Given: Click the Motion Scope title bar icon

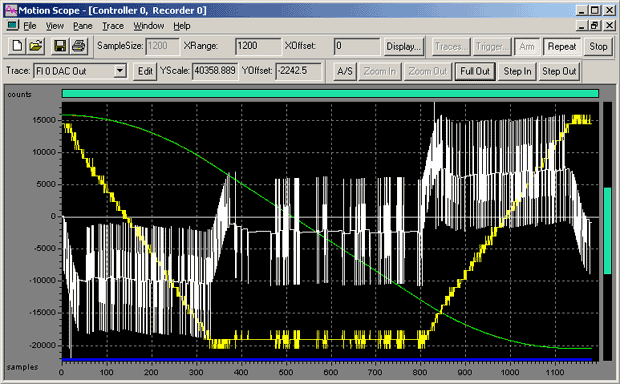Looking at the screenshot, I should tap(11, 10).
